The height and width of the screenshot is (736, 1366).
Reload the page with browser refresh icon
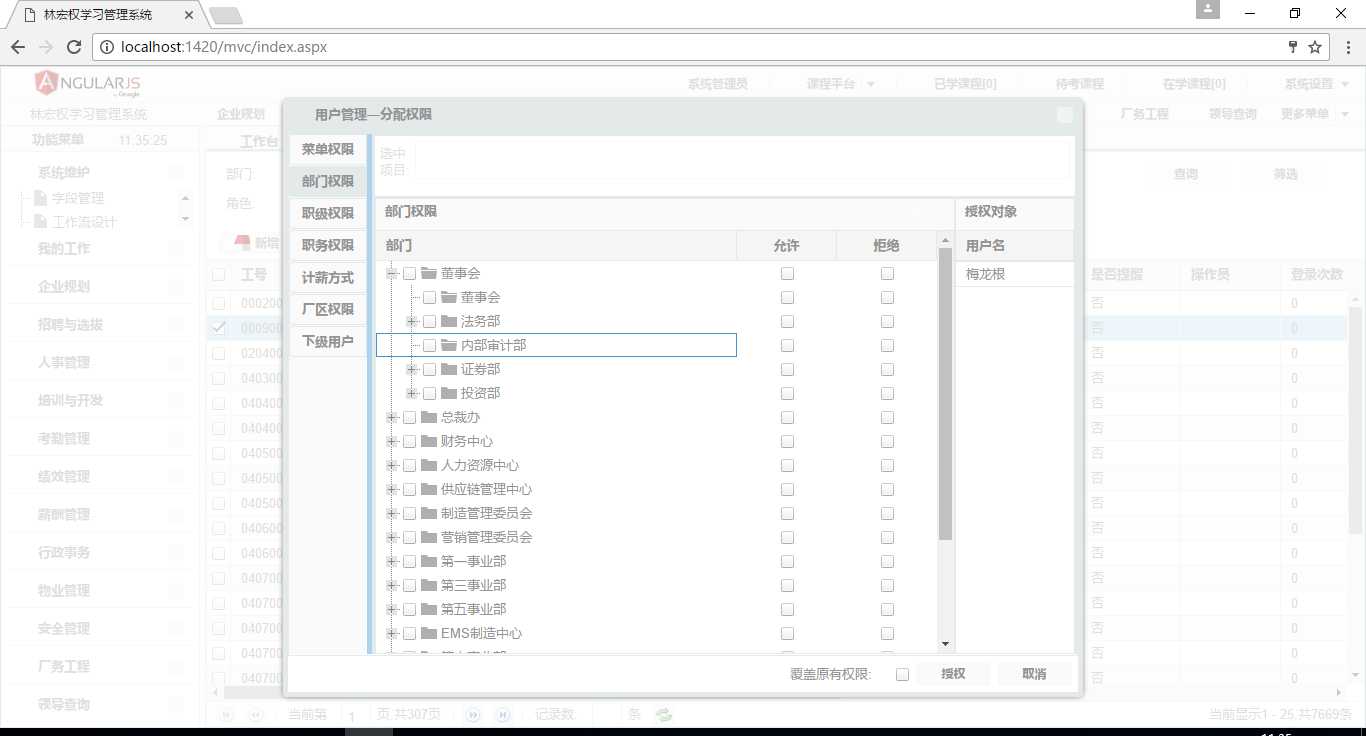(74, 47)
